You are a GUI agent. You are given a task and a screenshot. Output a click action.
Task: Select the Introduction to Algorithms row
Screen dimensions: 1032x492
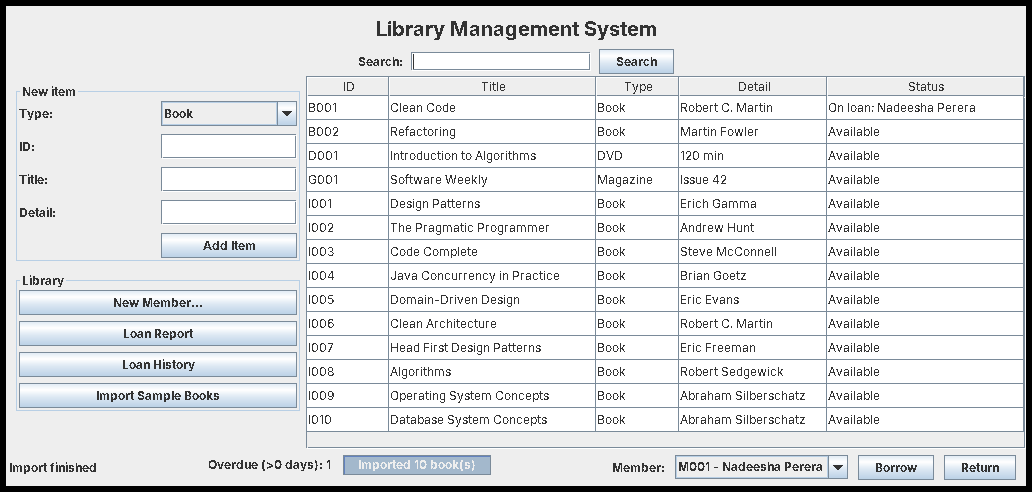665,155
